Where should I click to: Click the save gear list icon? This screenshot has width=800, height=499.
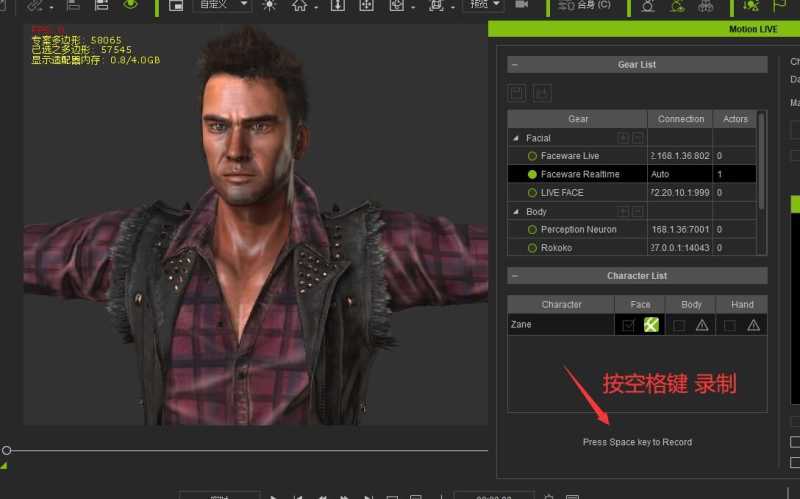point(517,93)
